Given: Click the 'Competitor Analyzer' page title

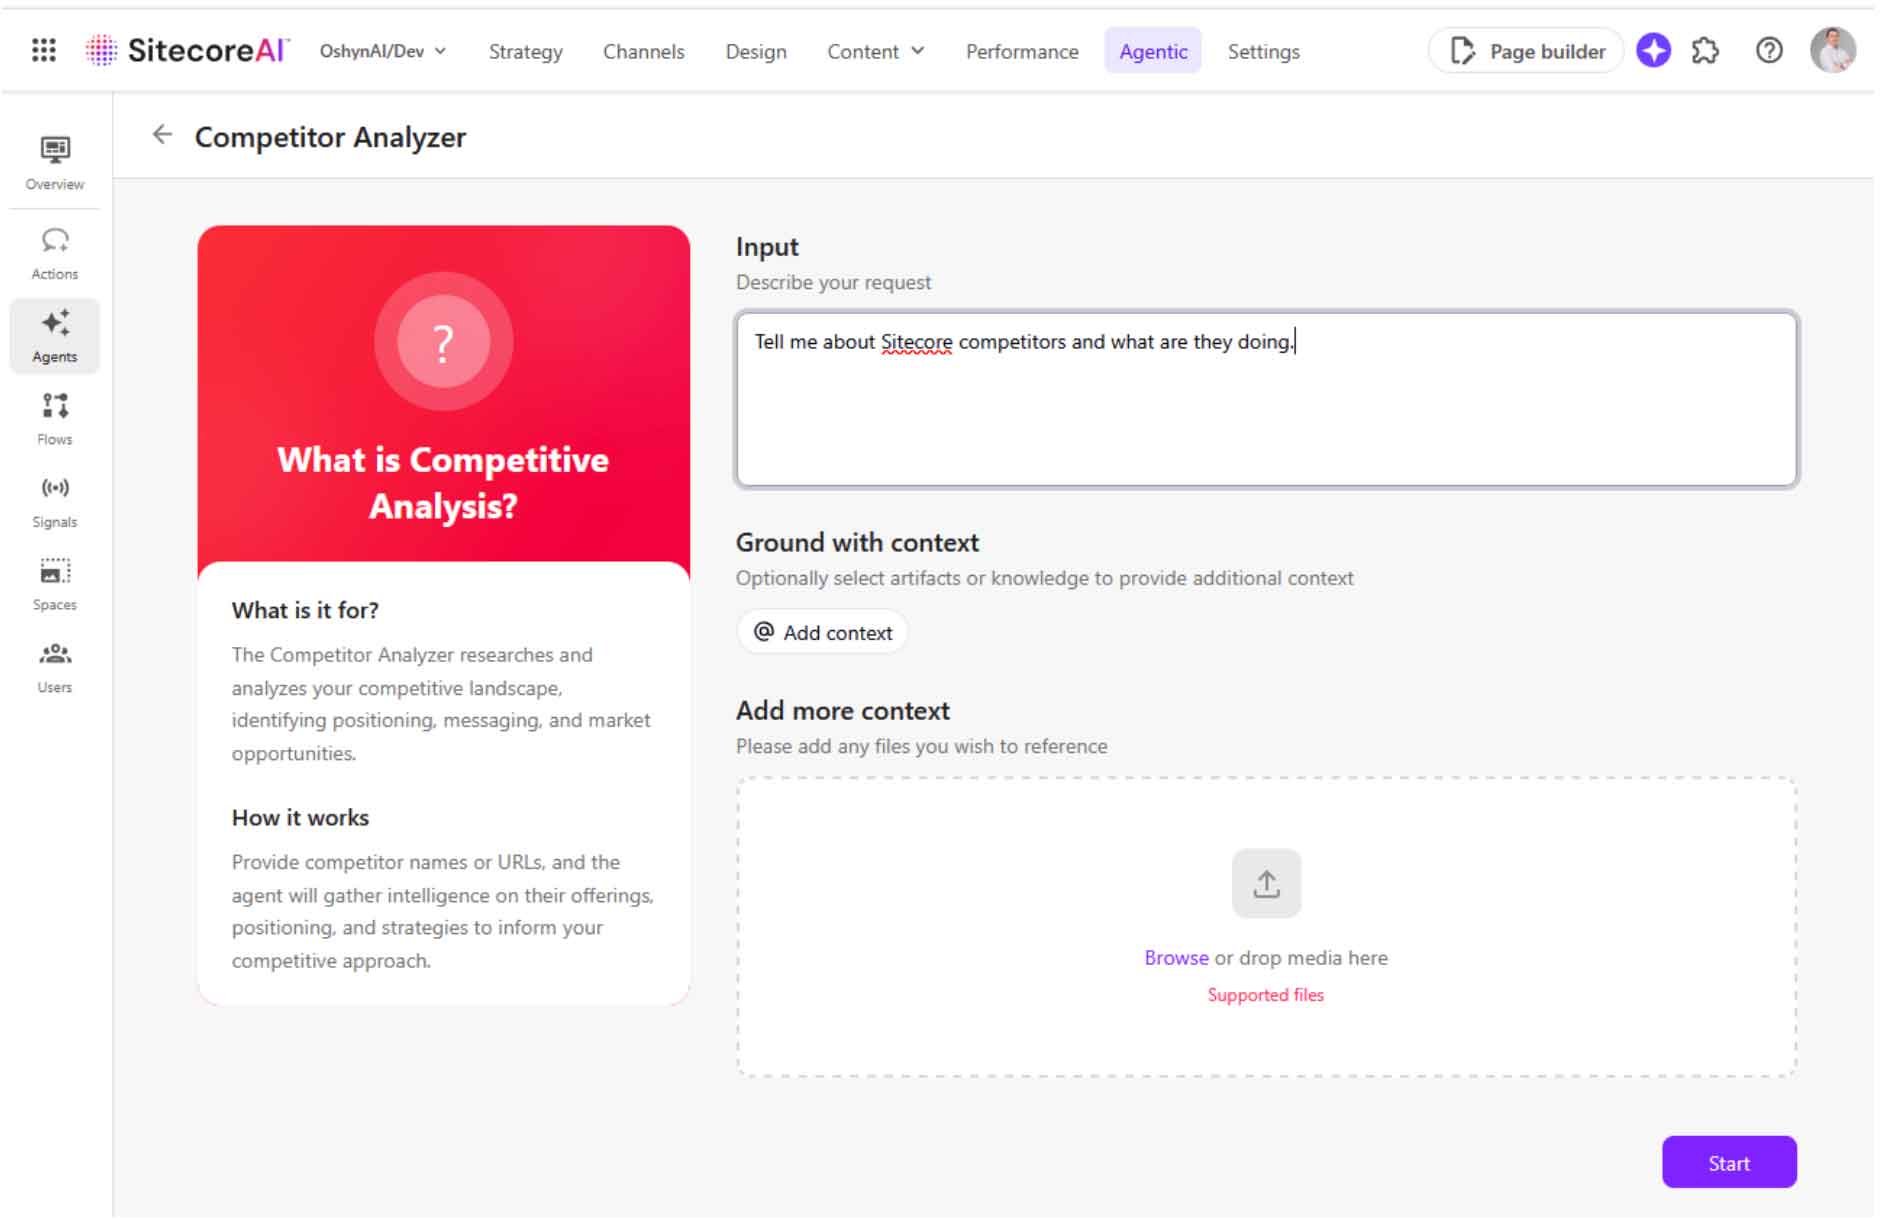Looking at the screenshot, I should point(330,137).
